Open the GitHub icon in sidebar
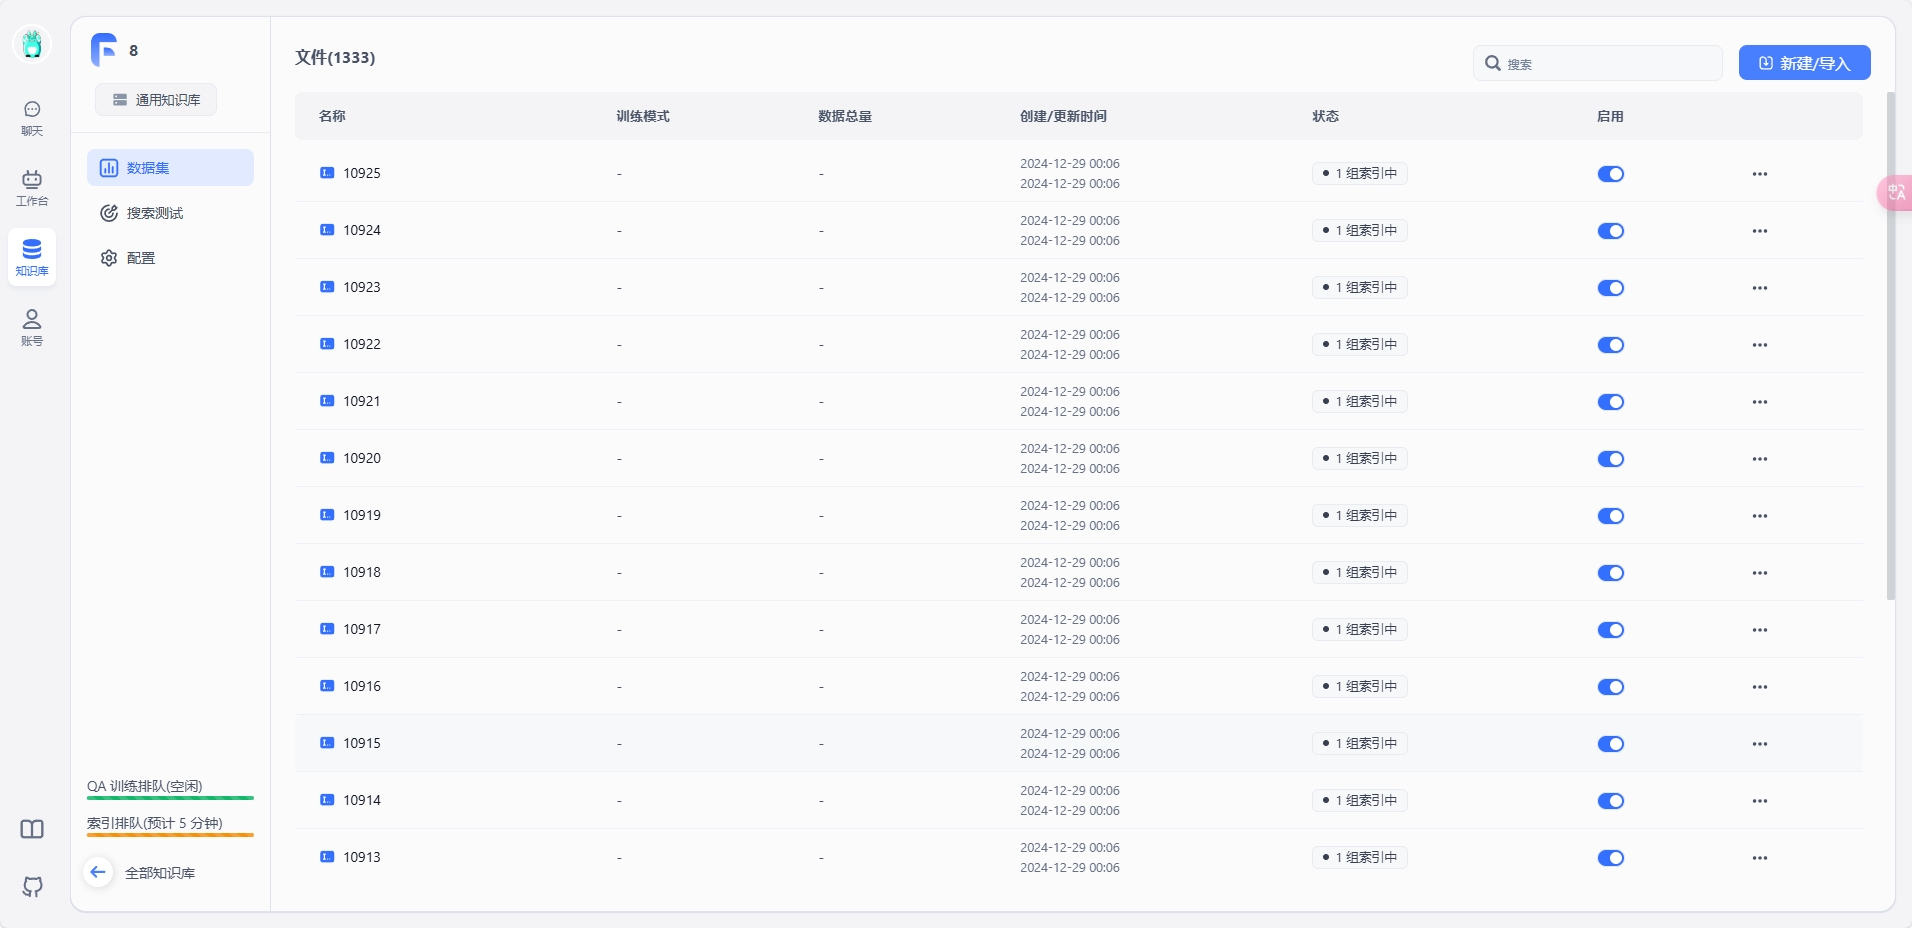The height and width of the screenshot is (928, 1912). coord(32,886)
